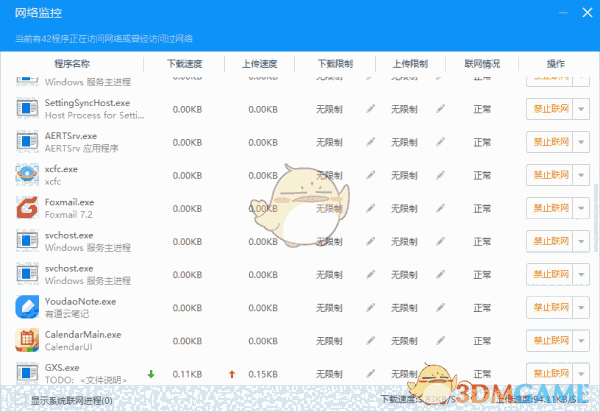600x412 pixels.
Task: Click the 下载限制 column header
Action: [x=335, y=64]
